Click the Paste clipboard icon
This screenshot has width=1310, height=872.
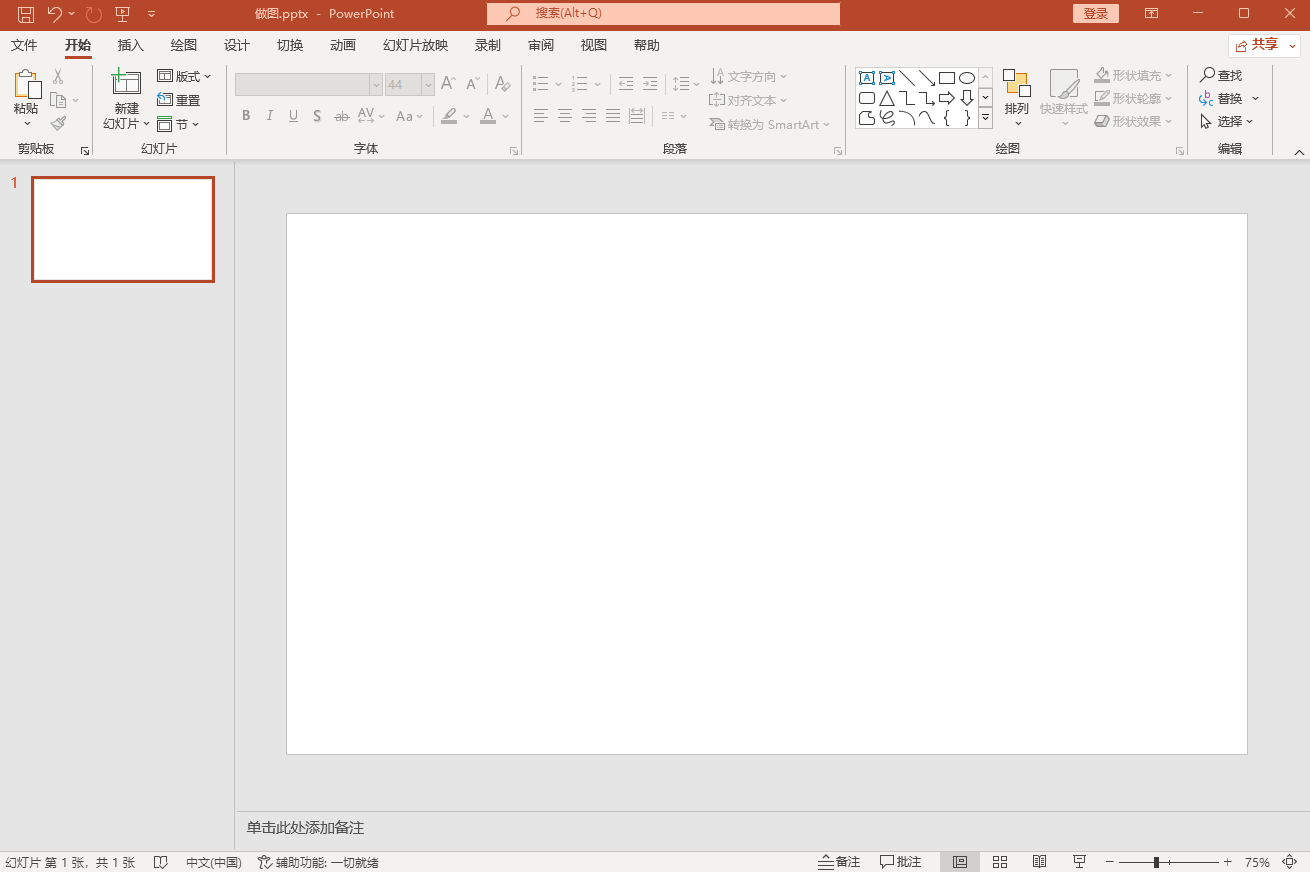click(26, 85)
